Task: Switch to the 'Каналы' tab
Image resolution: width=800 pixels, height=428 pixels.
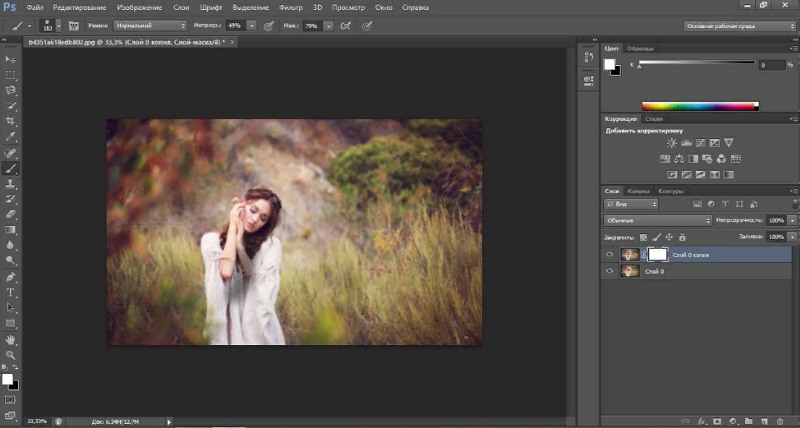Action: [639, 191]
